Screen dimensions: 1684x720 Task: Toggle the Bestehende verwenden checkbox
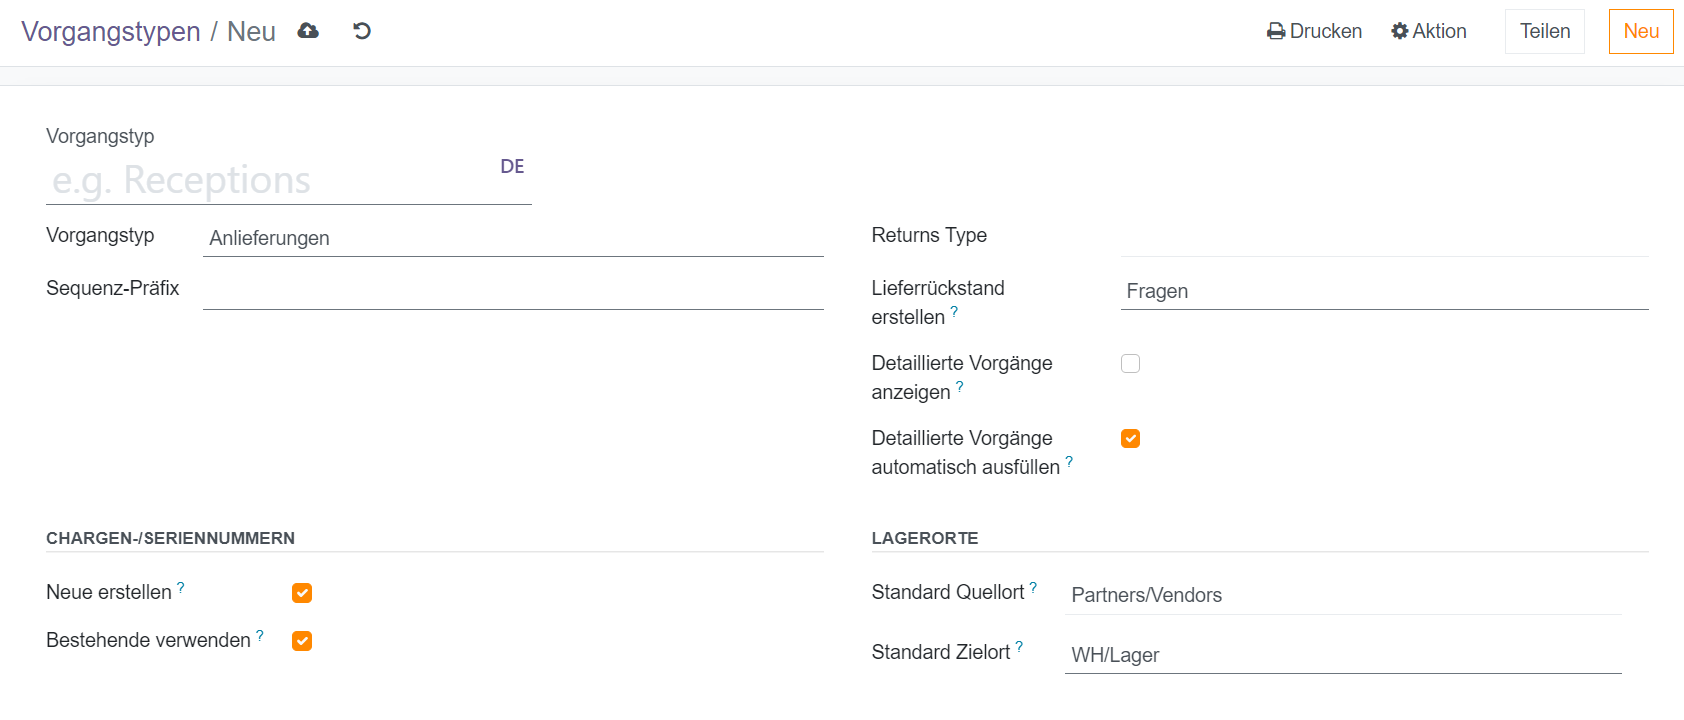[x=302, y=641]
